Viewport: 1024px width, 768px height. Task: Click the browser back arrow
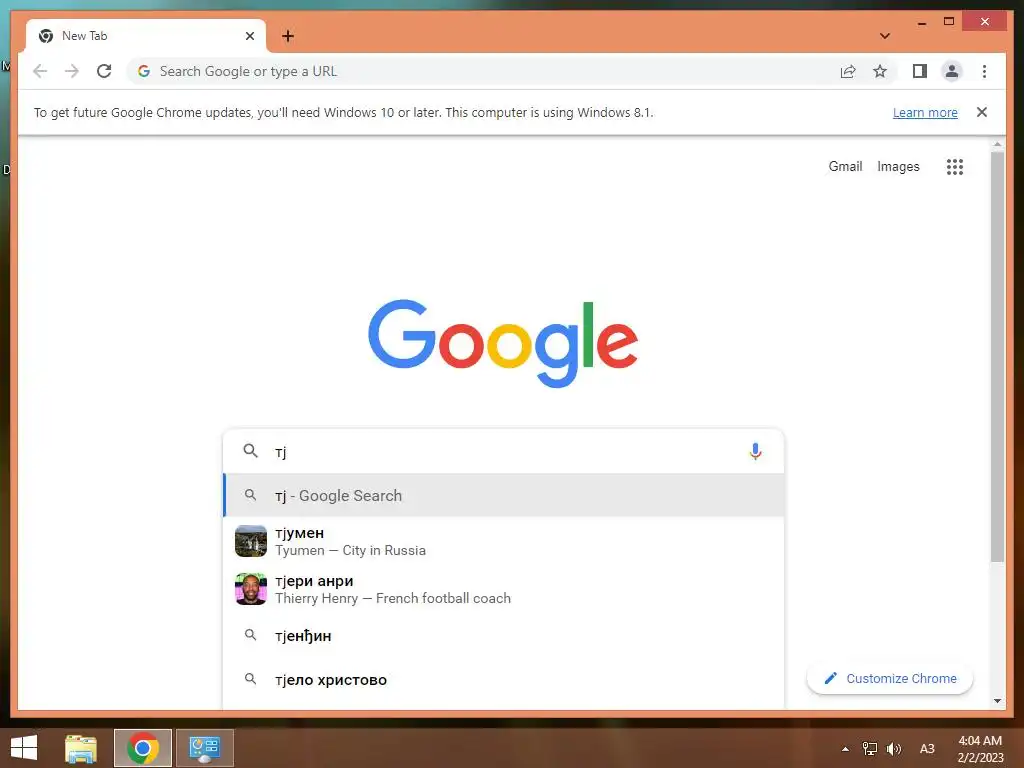click(40, 71)
